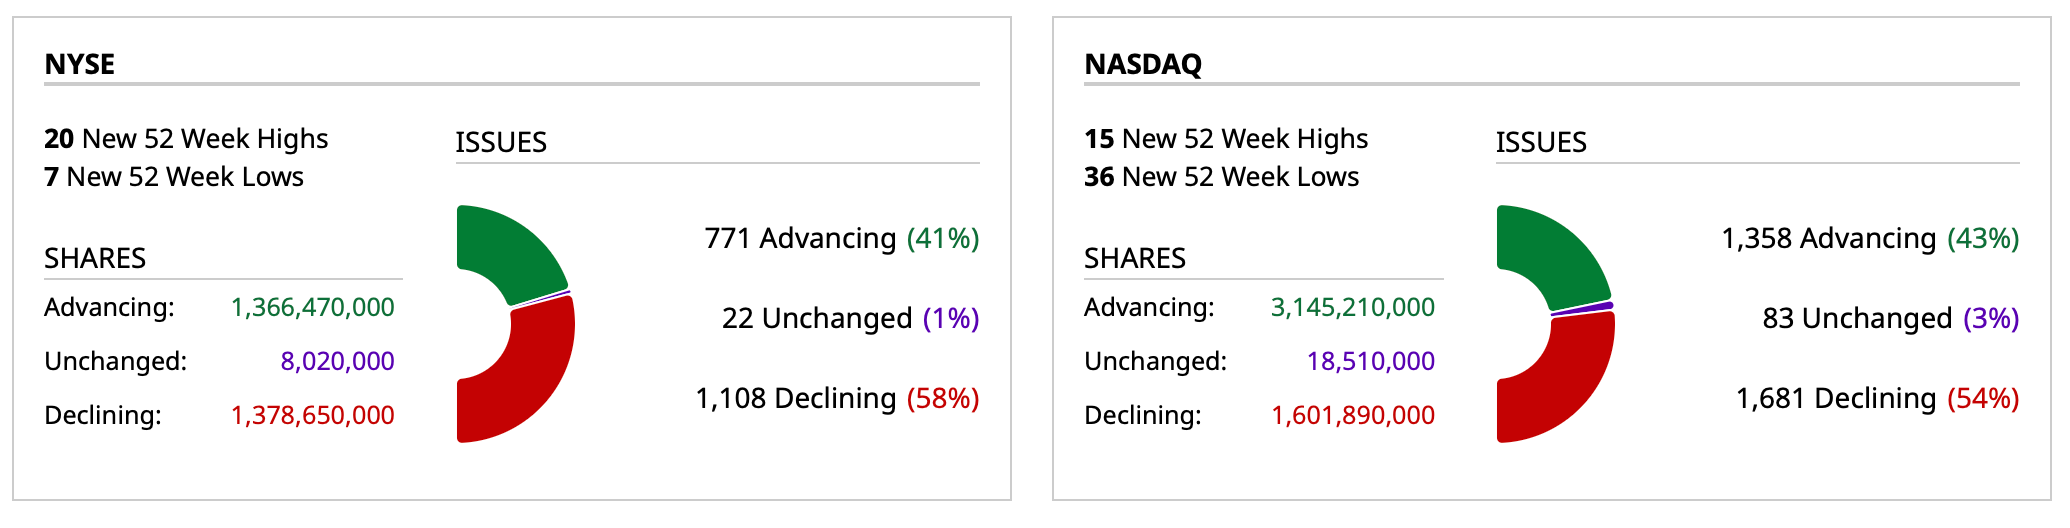Click NYSE unchanged shares value 8,020,000
The image size is (2070, 528).
click(x=337, y=361)
